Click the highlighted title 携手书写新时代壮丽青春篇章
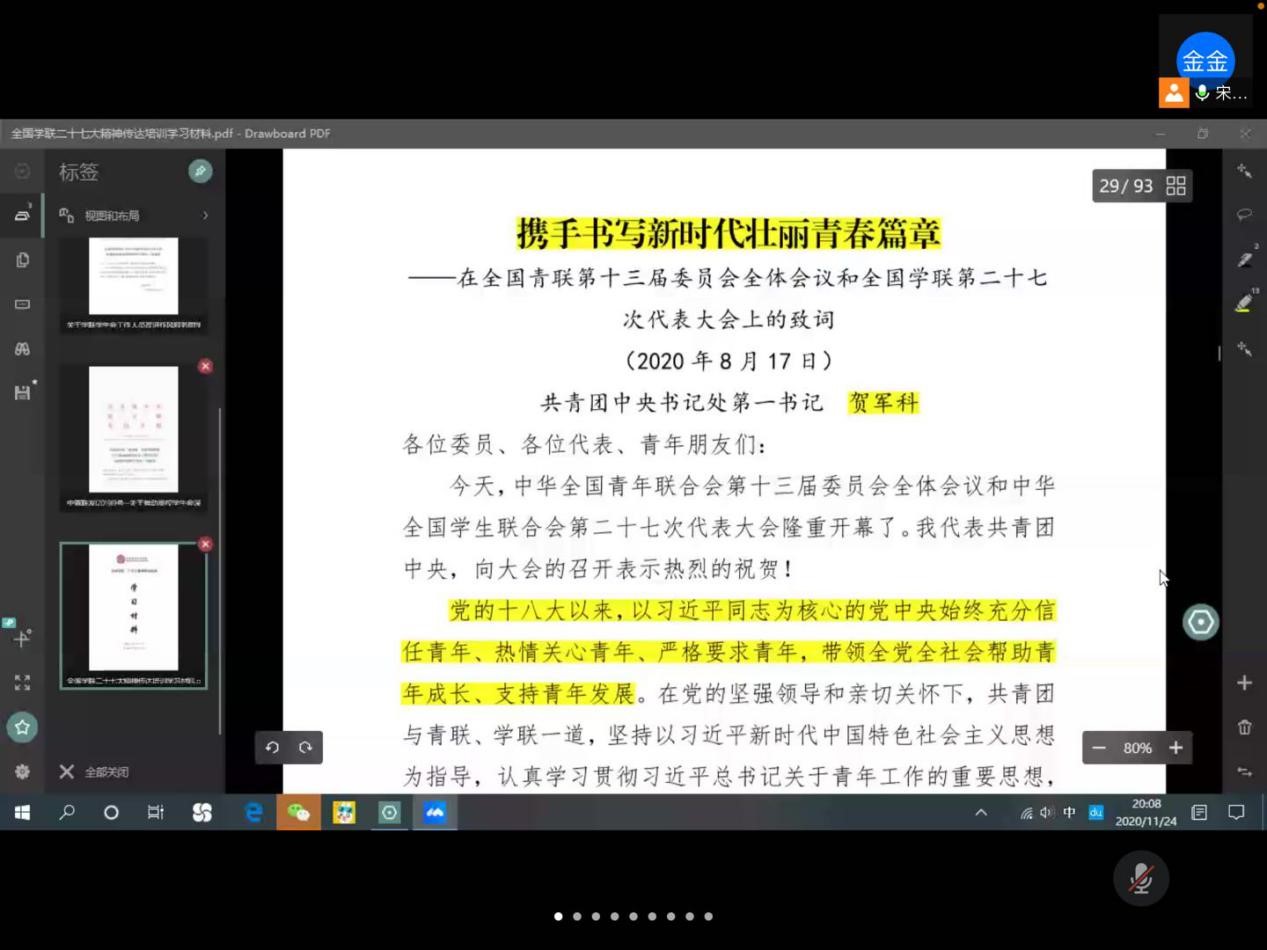The image size is (1267, 950). [729, 233]
